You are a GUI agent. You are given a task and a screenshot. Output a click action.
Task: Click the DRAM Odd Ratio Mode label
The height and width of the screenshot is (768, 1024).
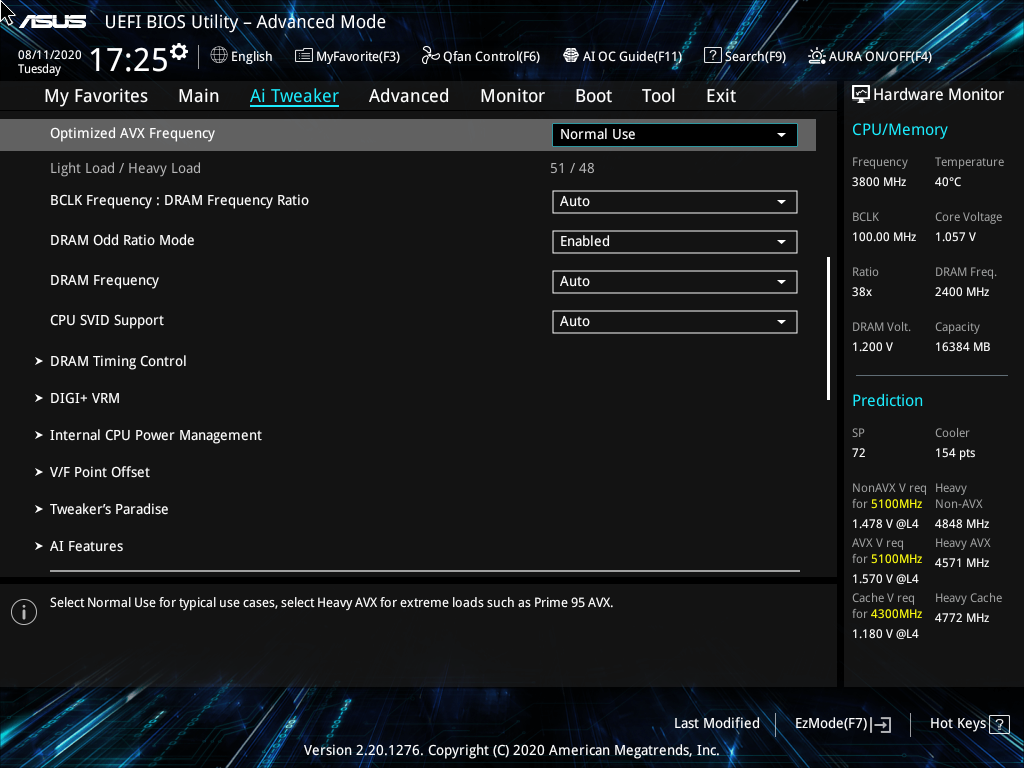[122, 240]
